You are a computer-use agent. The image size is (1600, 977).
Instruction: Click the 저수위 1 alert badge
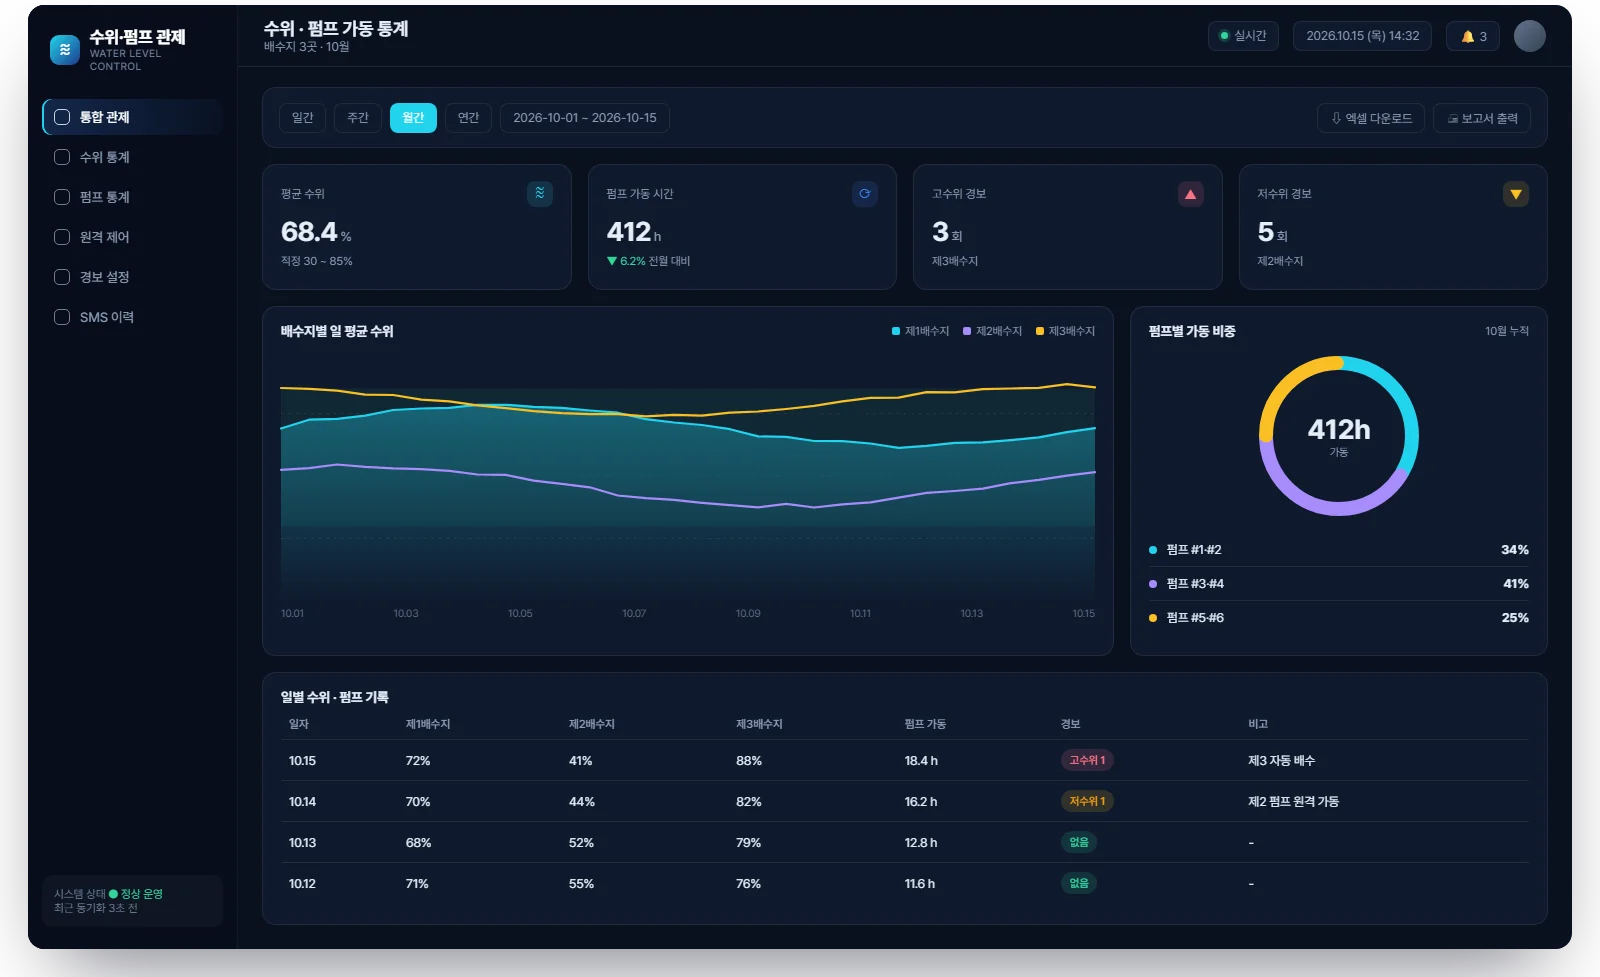(x=1087, y=801)
